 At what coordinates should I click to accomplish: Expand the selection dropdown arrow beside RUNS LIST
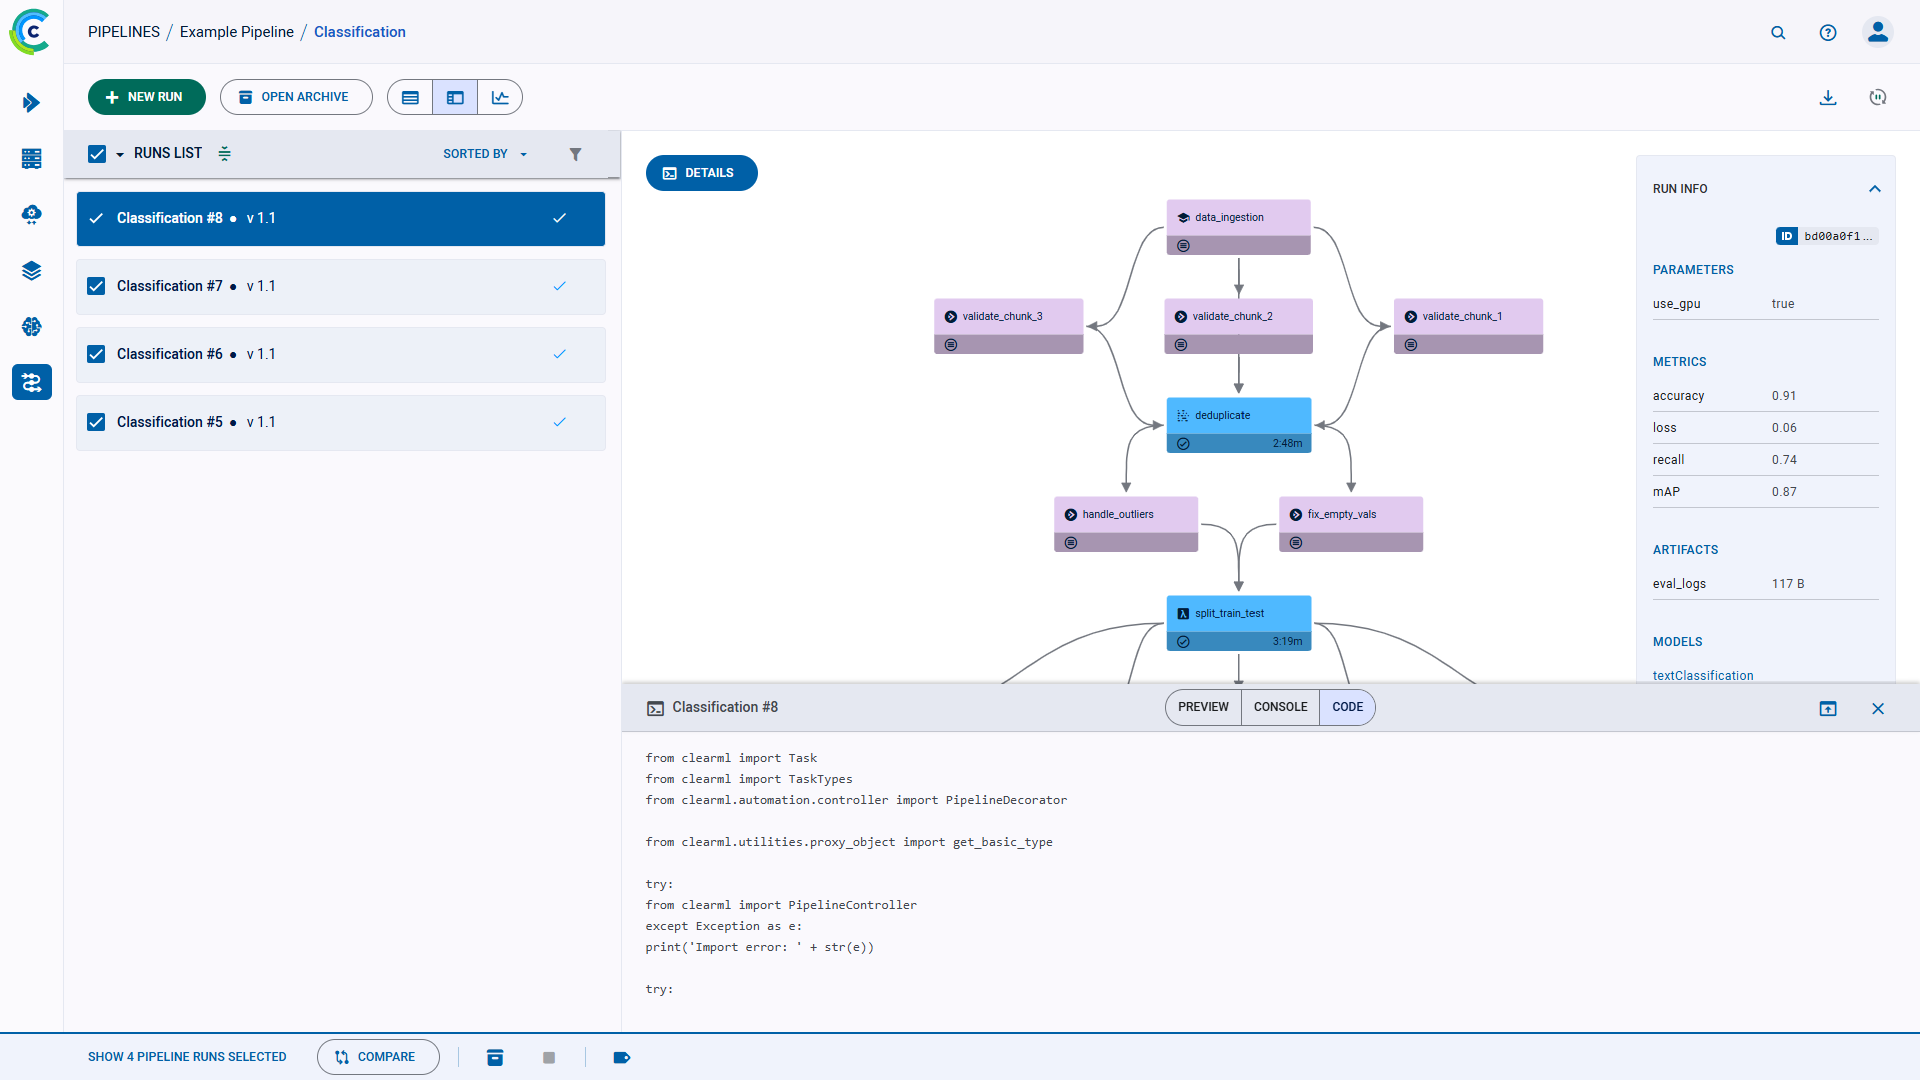click(120, 154)
